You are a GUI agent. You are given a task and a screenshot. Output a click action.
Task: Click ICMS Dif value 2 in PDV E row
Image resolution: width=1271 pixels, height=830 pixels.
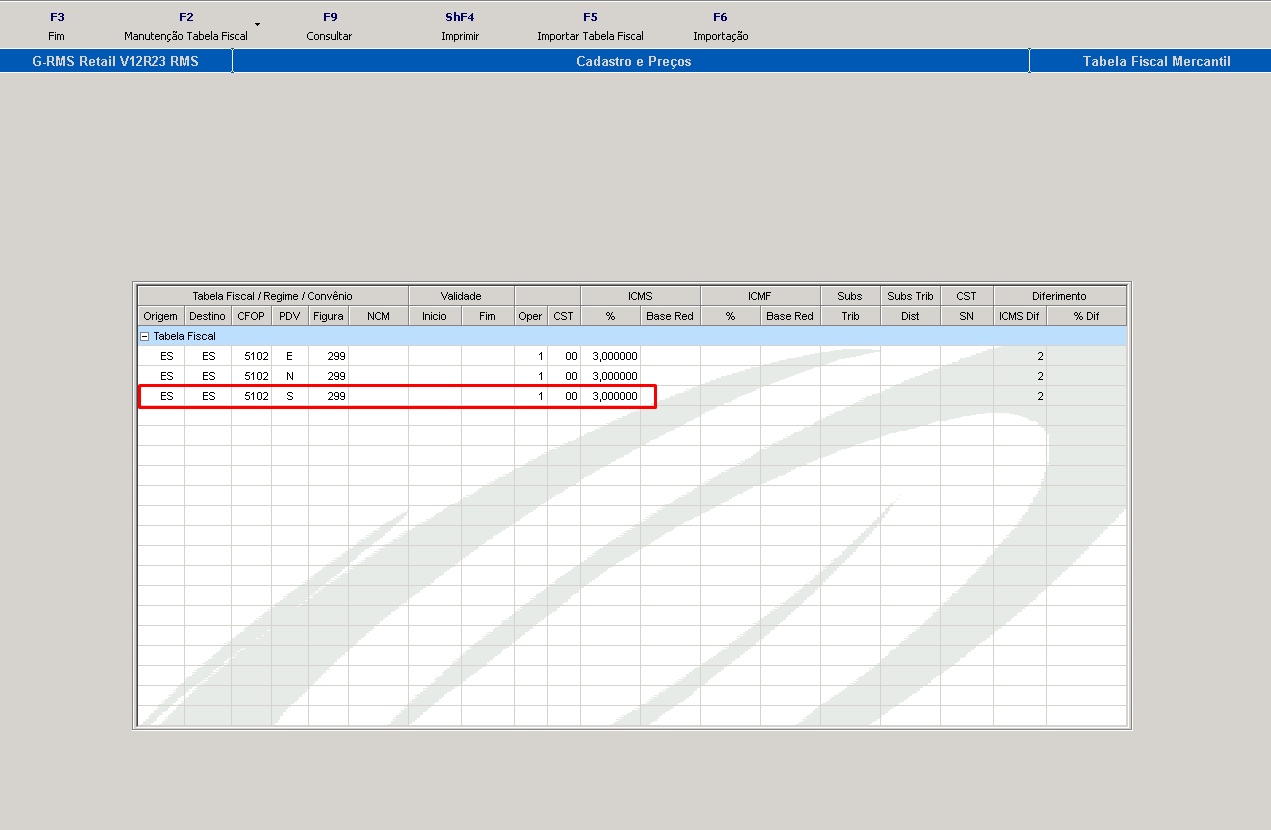click(x=1019, y=356)
